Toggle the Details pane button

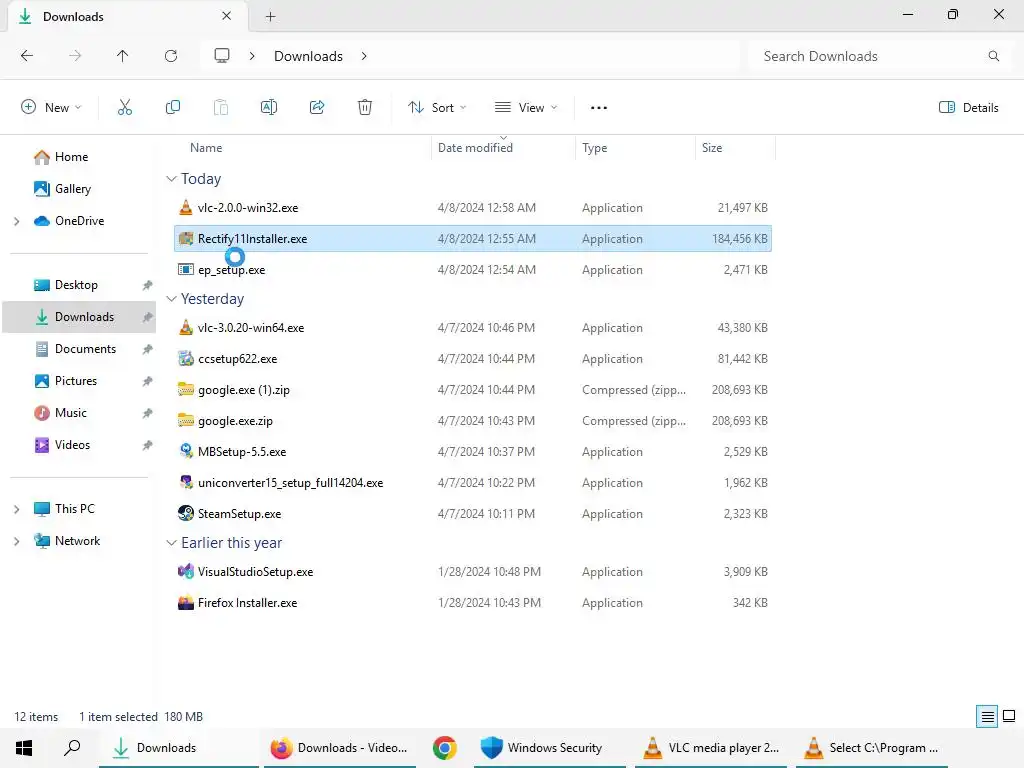click(968, 108)
